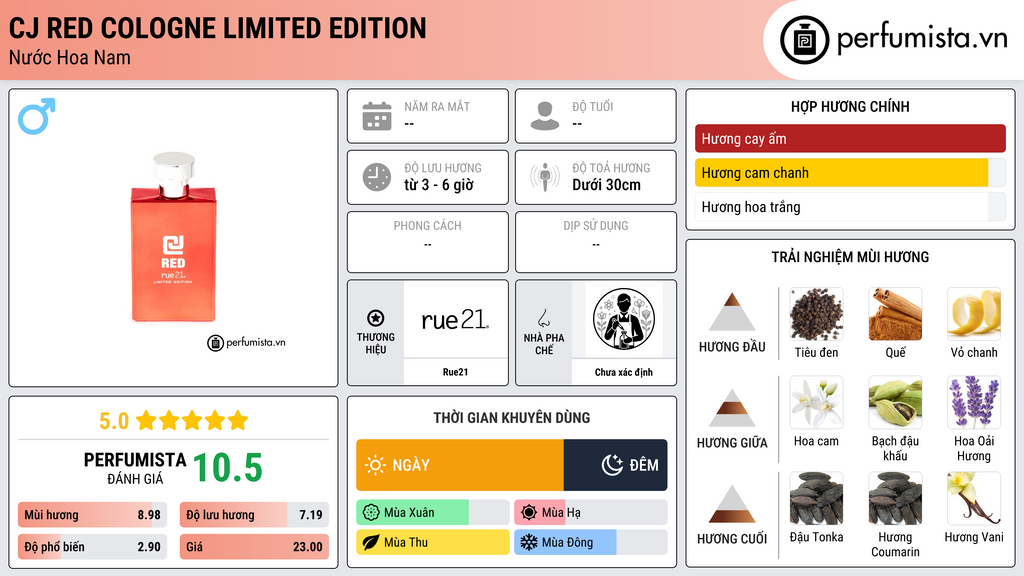Viewport: 1024px width, 576px height.
Task: Click the Mùa Xuân season bar
Action: 433,513
